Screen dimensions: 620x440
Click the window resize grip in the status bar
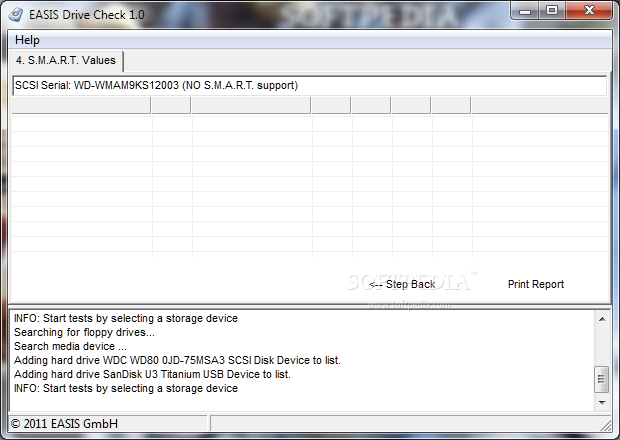tap(606, 425)
